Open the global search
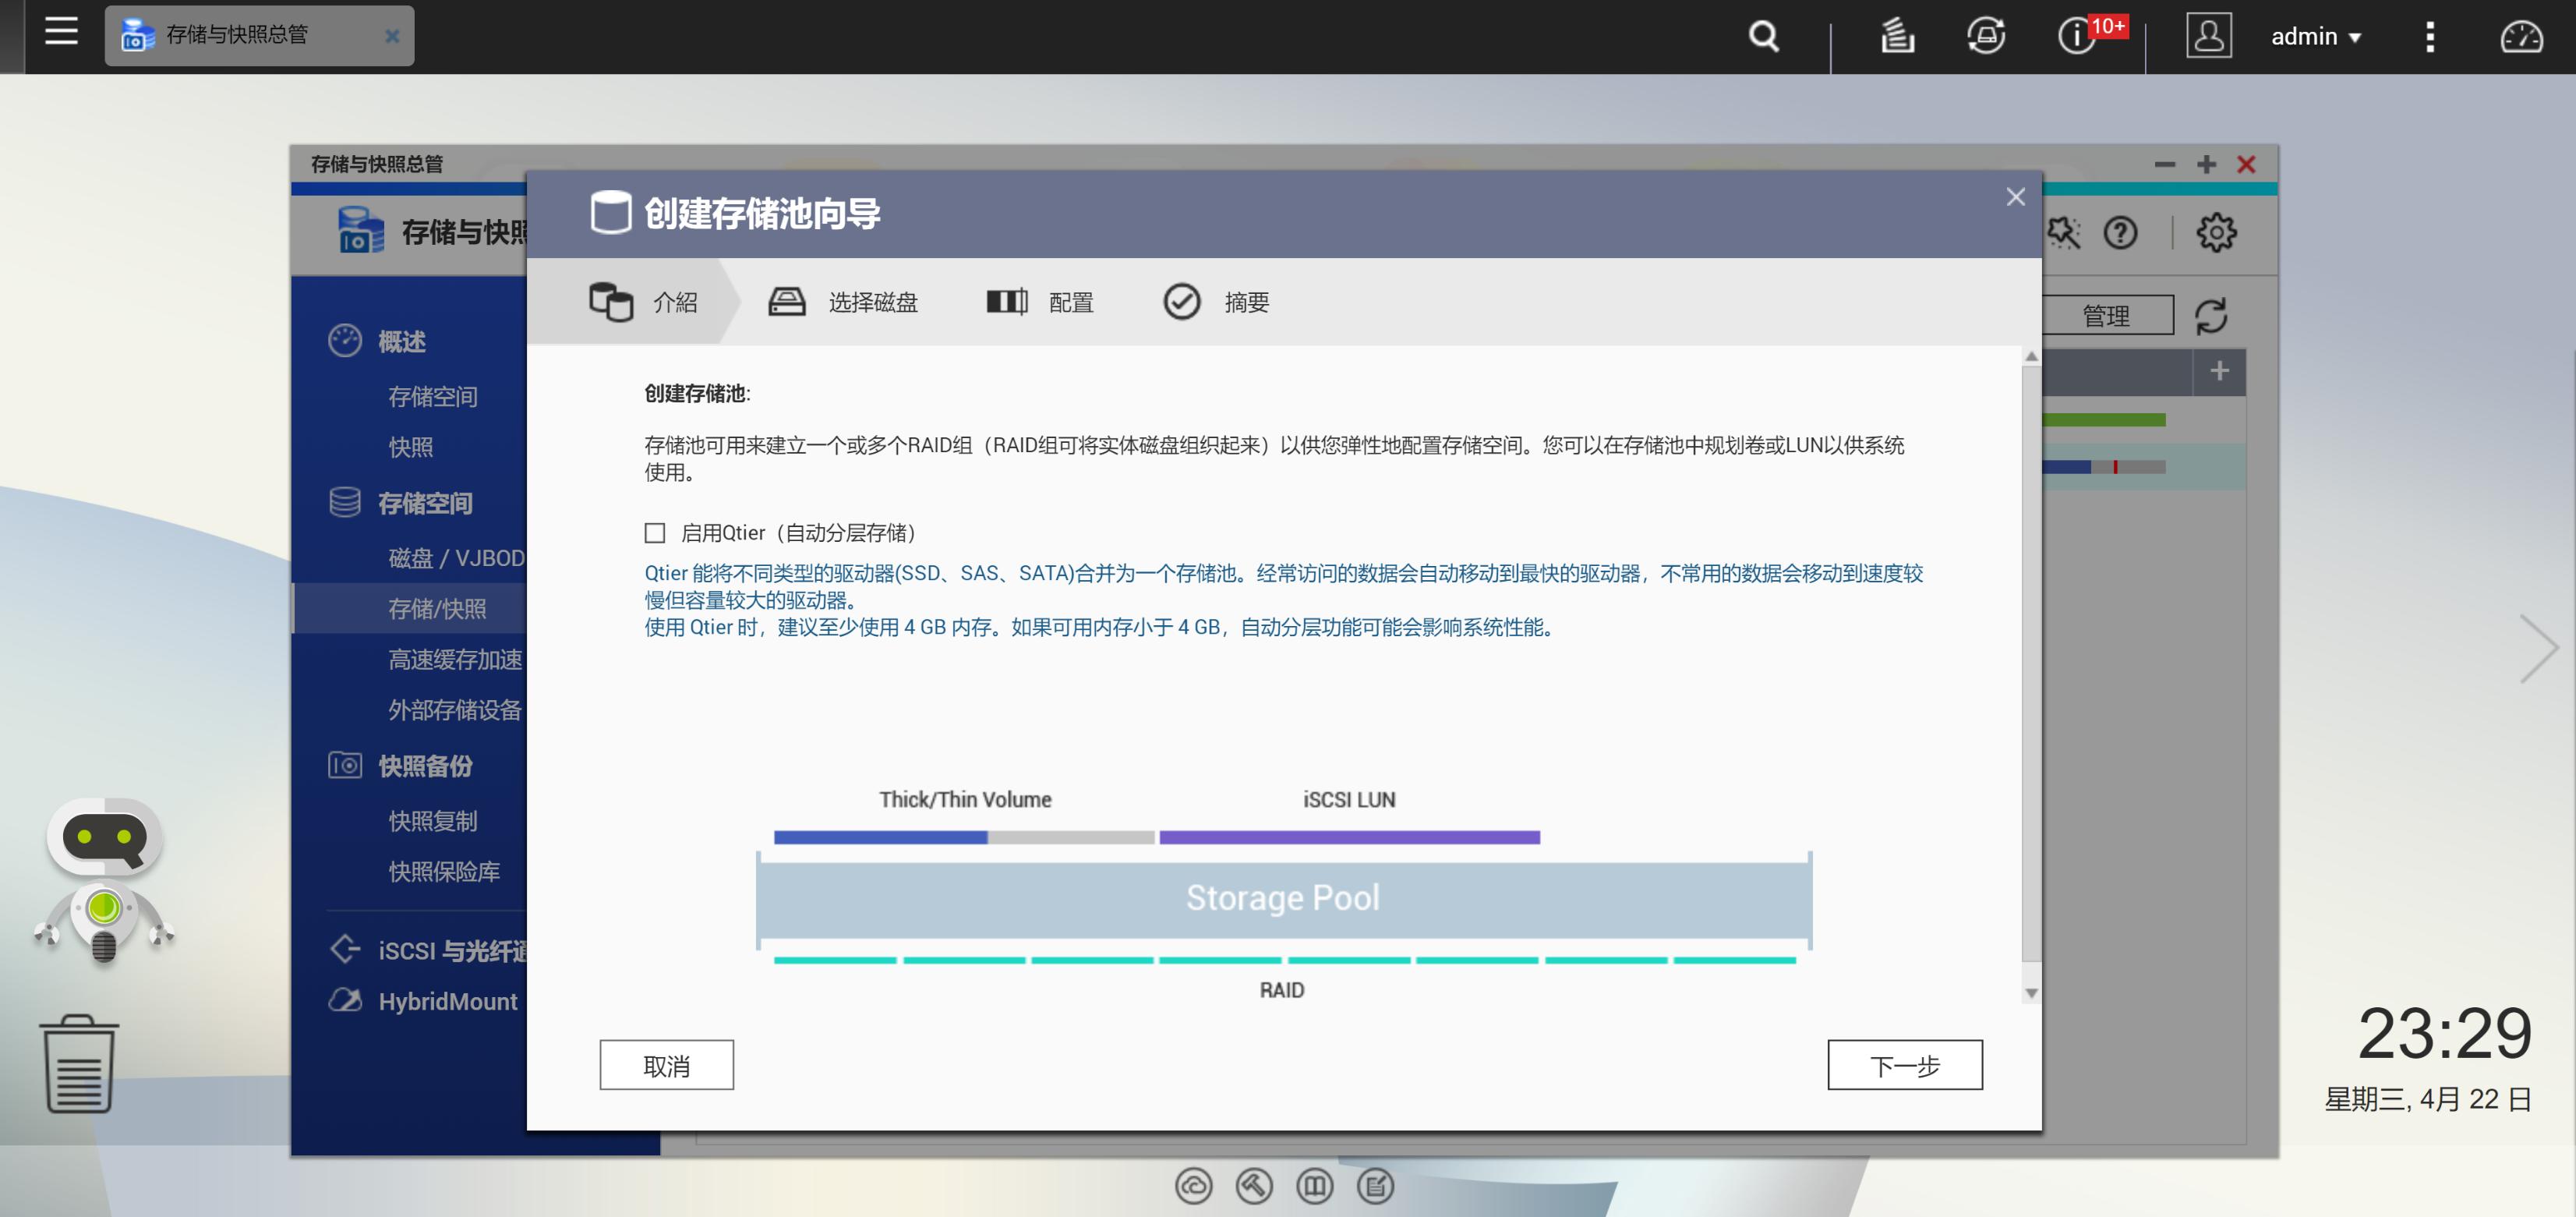The width and height of the screenshot is (2576, 1217). tap(1764, 36)
